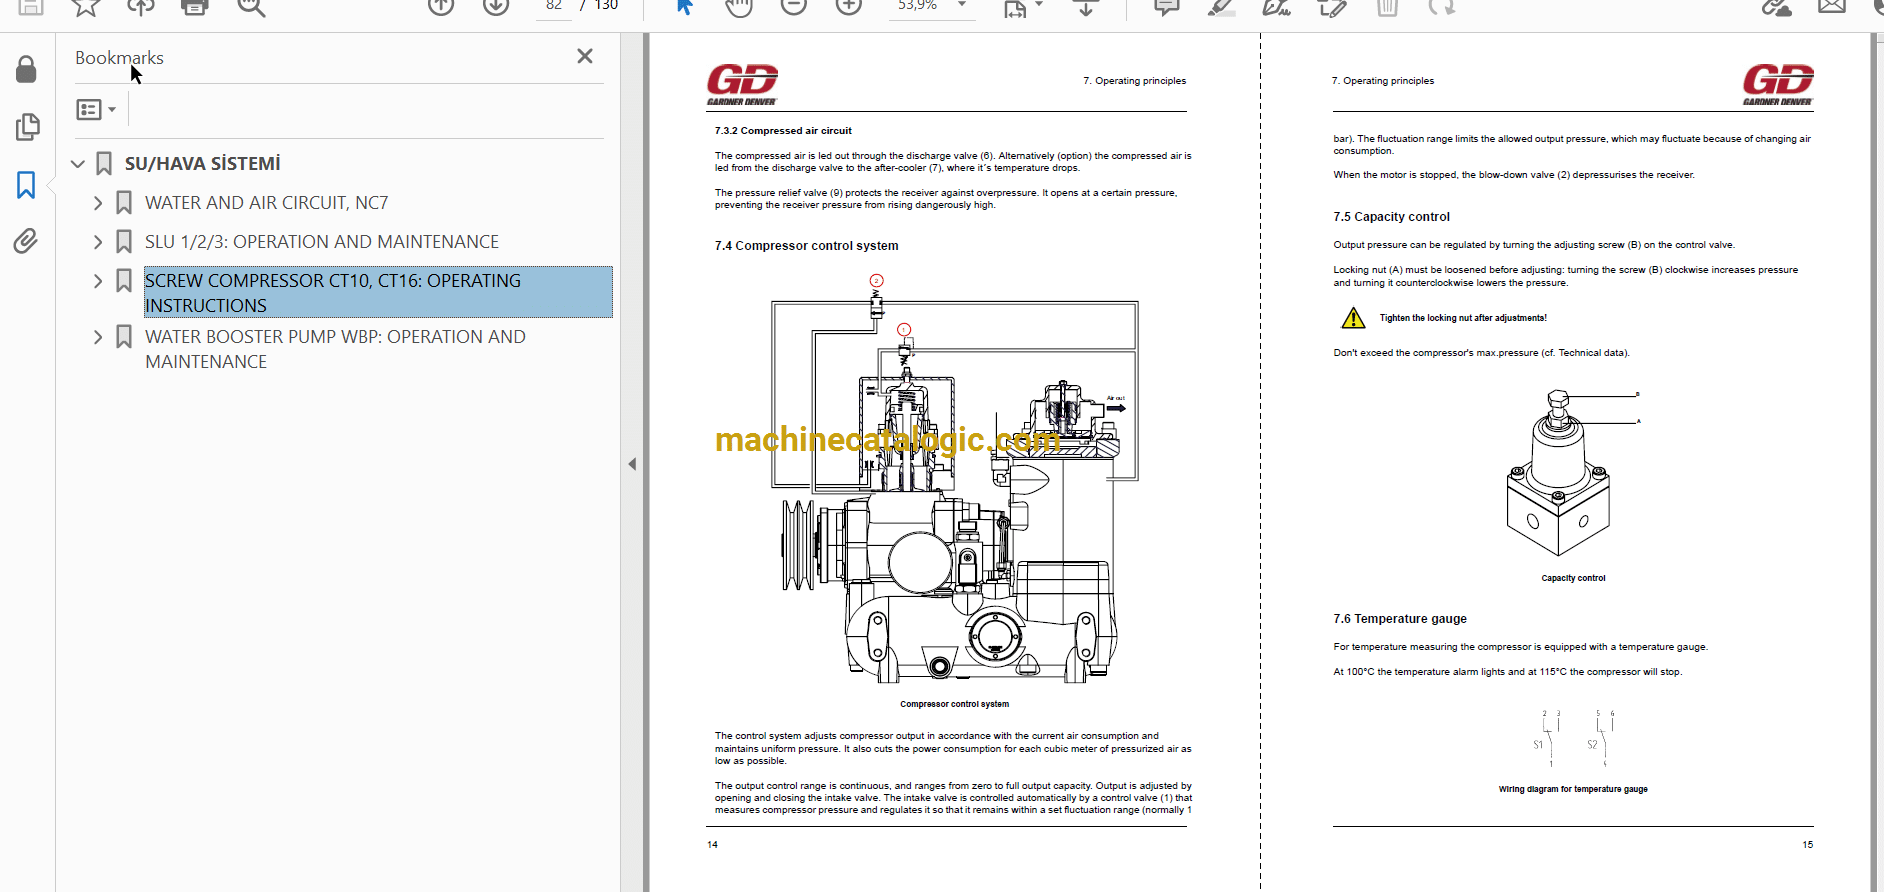Open the bookmark options dropdown menu
The height and width of the screenshot is (892, 1884).
96,109
